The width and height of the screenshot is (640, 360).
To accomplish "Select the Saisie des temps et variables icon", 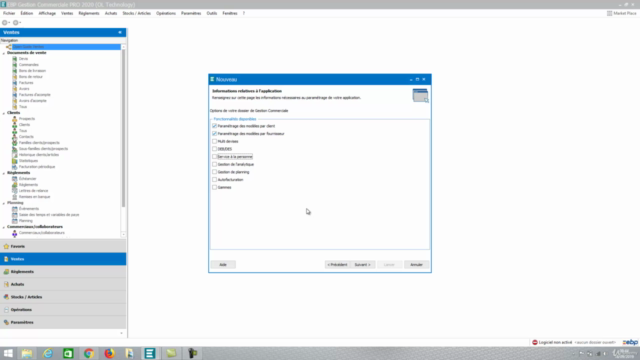I will point(15,215).
